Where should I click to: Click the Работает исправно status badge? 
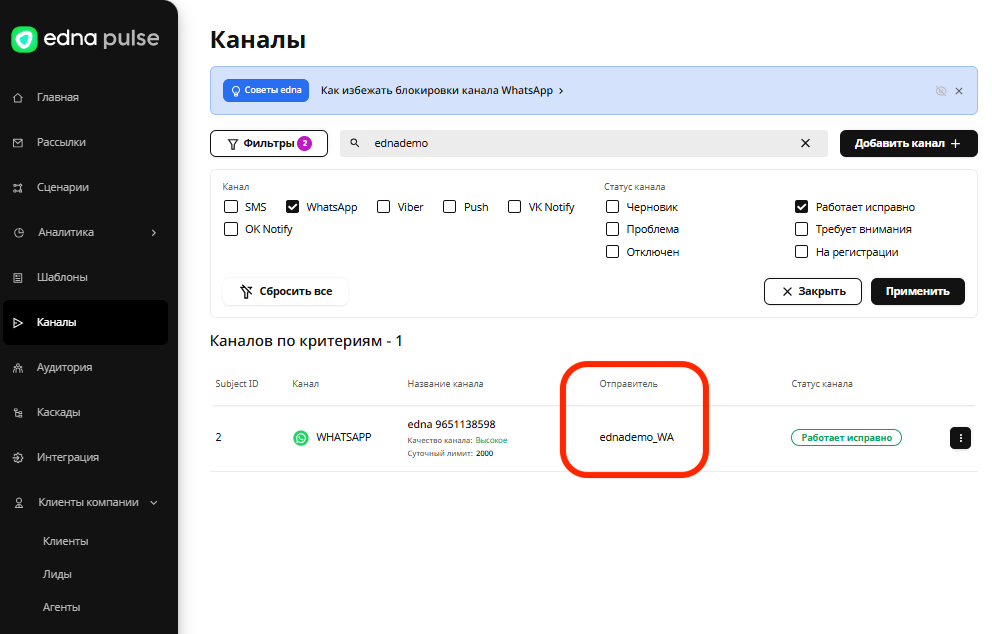click(846, 438)
